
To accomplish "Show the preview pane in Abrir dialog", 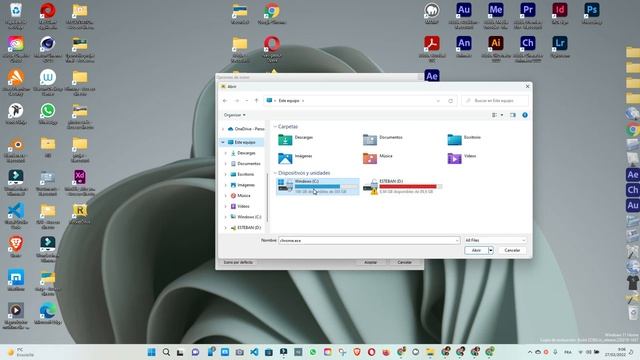I will click(513, 115).
